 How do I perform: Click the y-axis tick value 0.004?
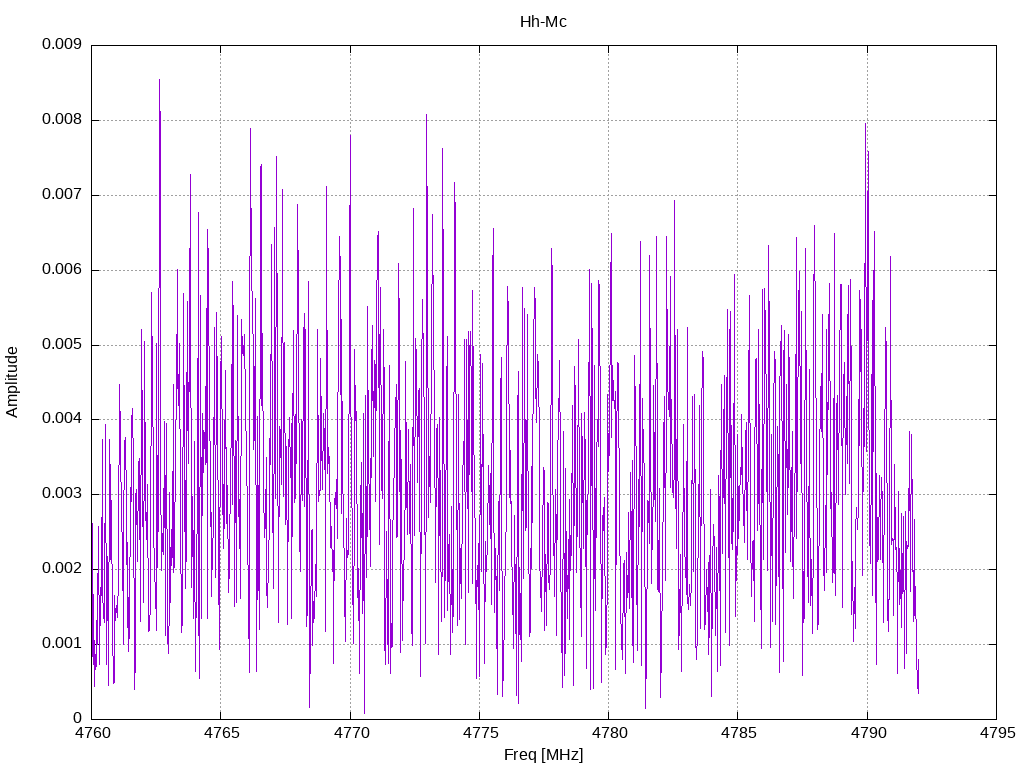click(x=61, y=419)
